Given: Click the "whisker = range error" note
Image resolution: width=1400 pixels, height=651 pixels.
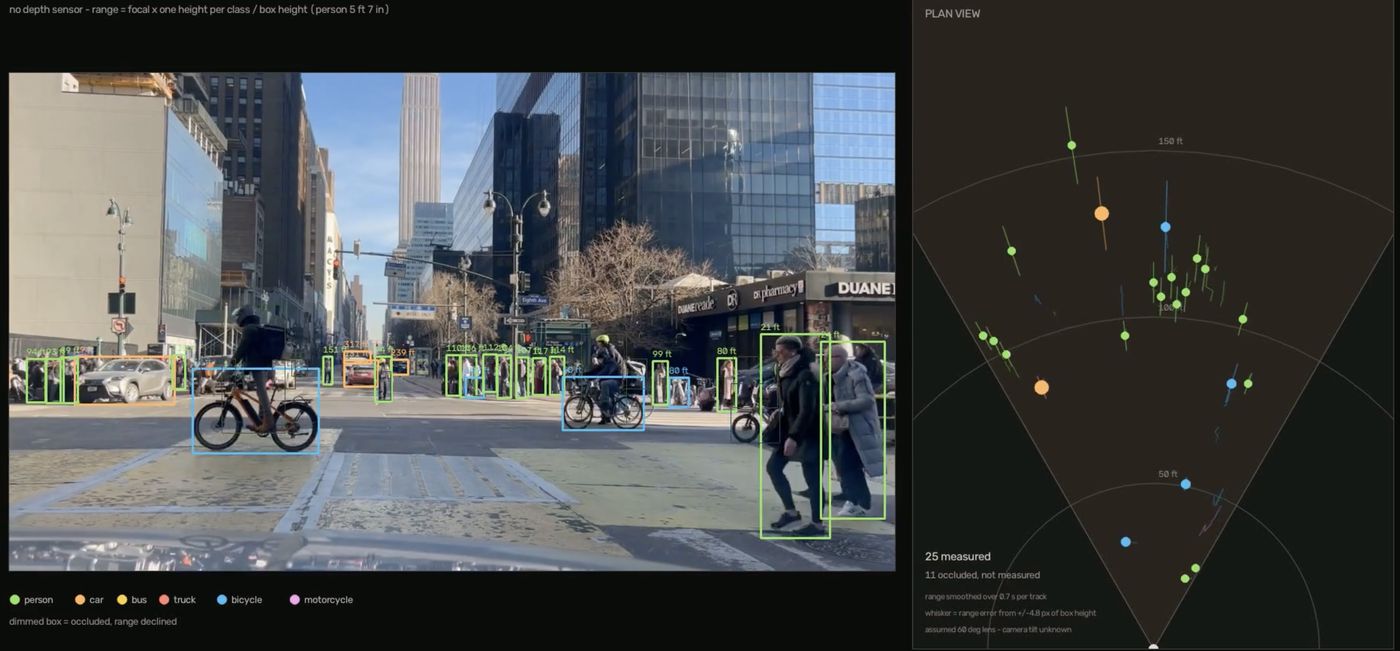Looking at the screenshot, I should [1010, 613].
